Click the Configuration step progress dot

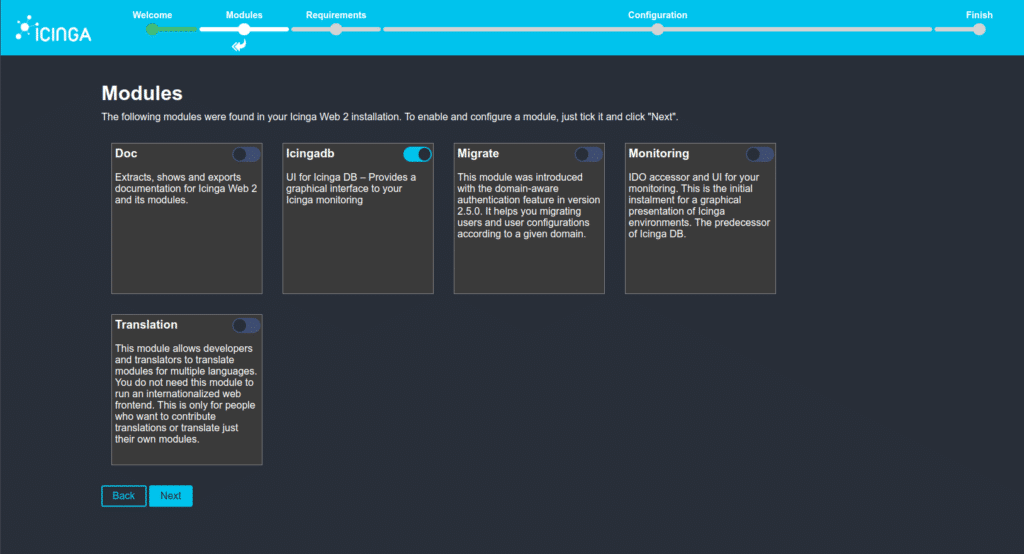(x=658, y=29)
